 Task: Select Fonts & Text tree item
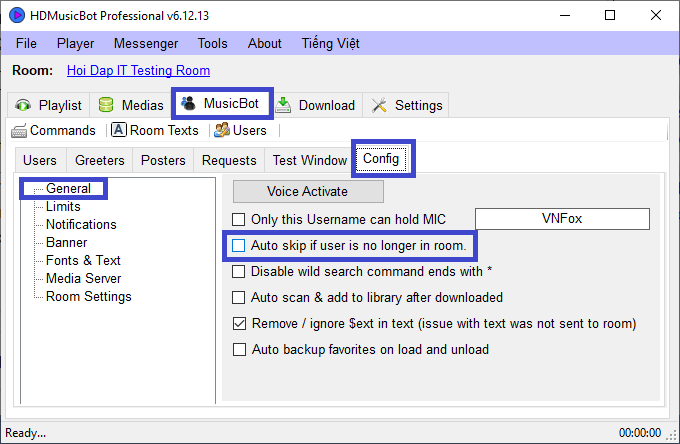tap(83, 260)
